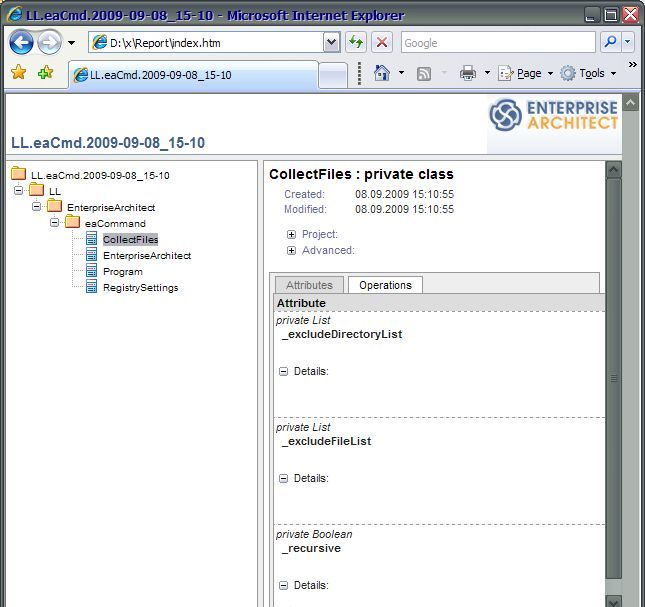Select the LL folder in tree
Viewport: 645px width, 607px height.
click(55, 192)
